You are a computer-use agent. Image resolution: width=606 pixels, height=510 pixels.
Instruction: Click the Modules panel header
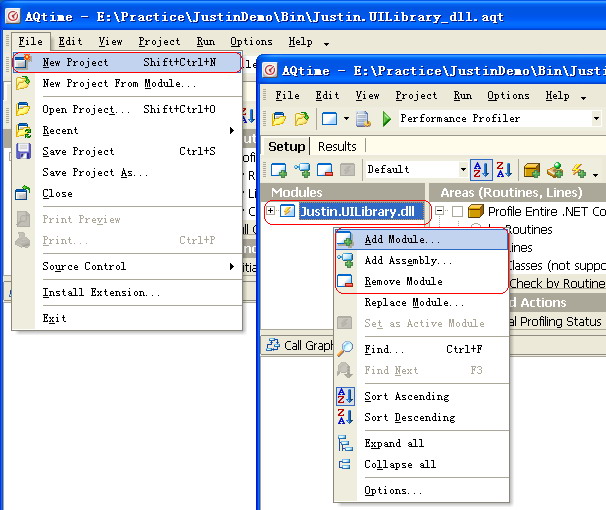(342, 192)
